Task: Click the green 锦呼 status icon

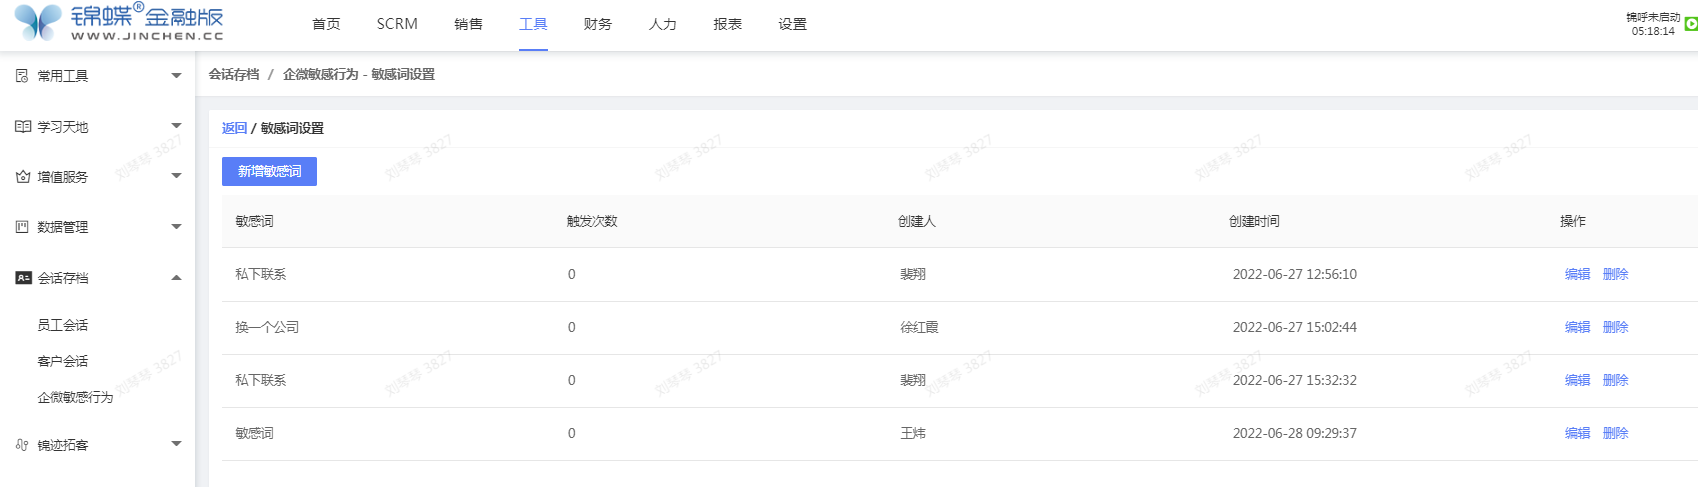Action: coord(1691,24)
